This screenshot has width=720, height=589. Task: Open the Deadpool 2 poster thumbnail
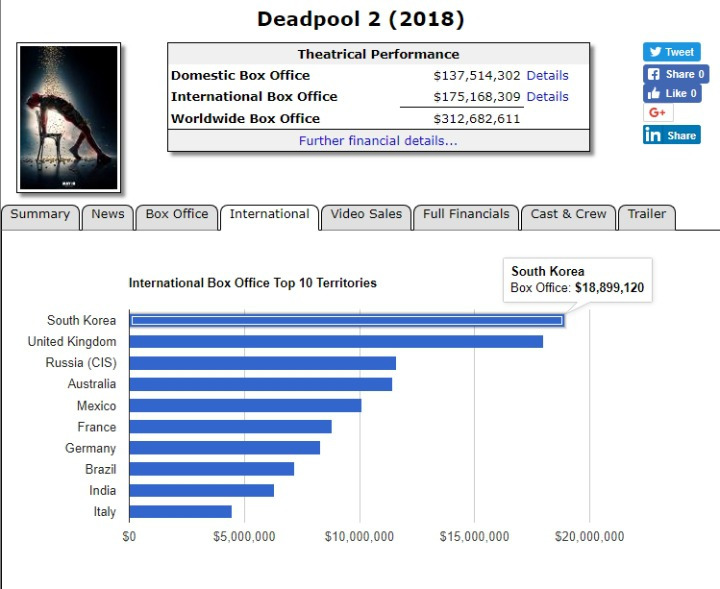pyautogui.click(x=68, y=118)
